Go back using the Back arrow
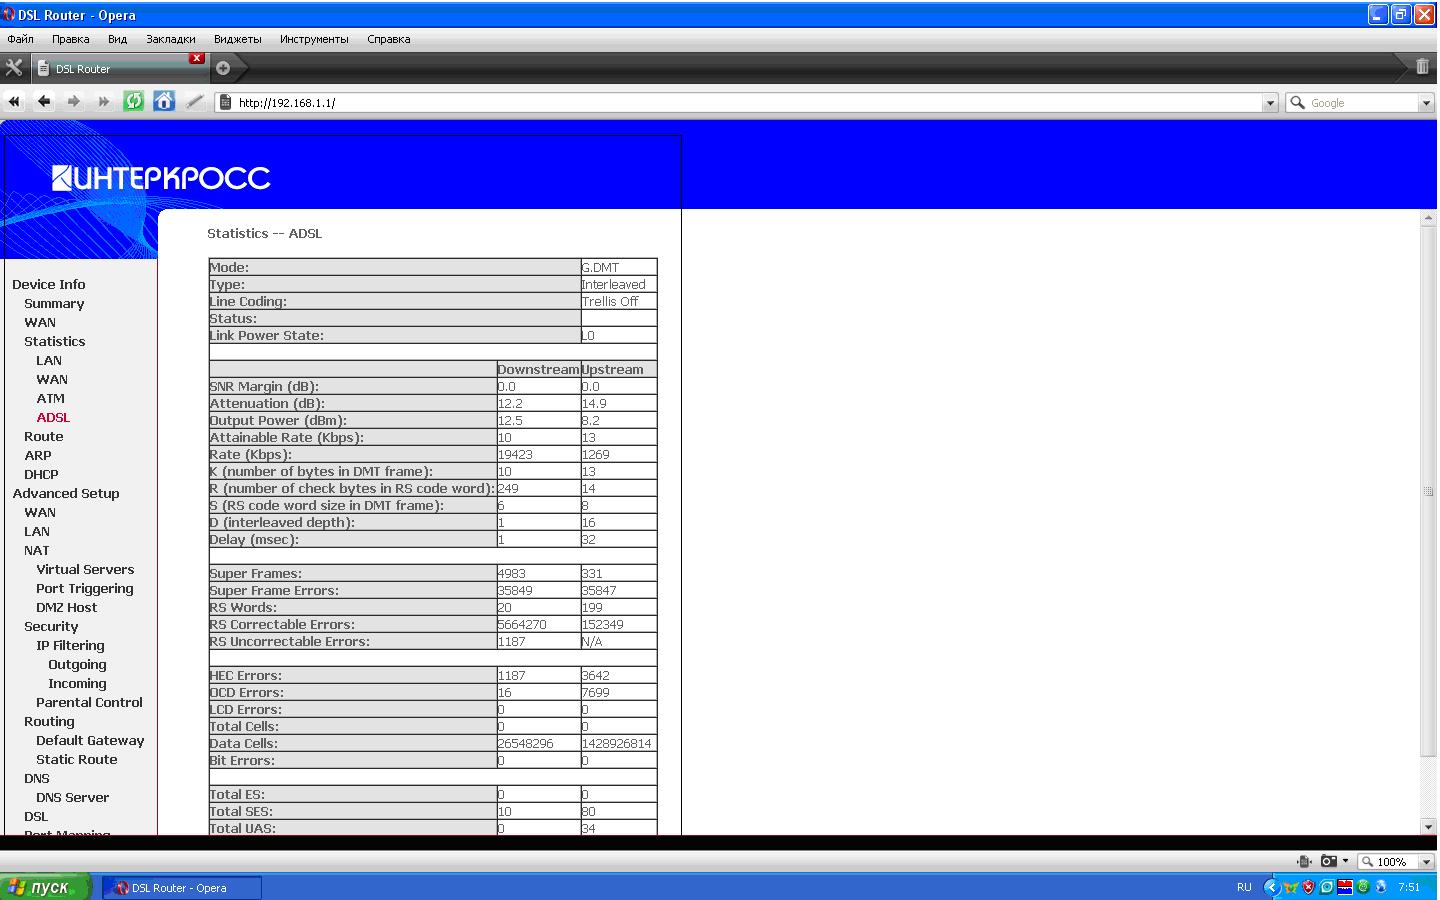 point(44,102)
